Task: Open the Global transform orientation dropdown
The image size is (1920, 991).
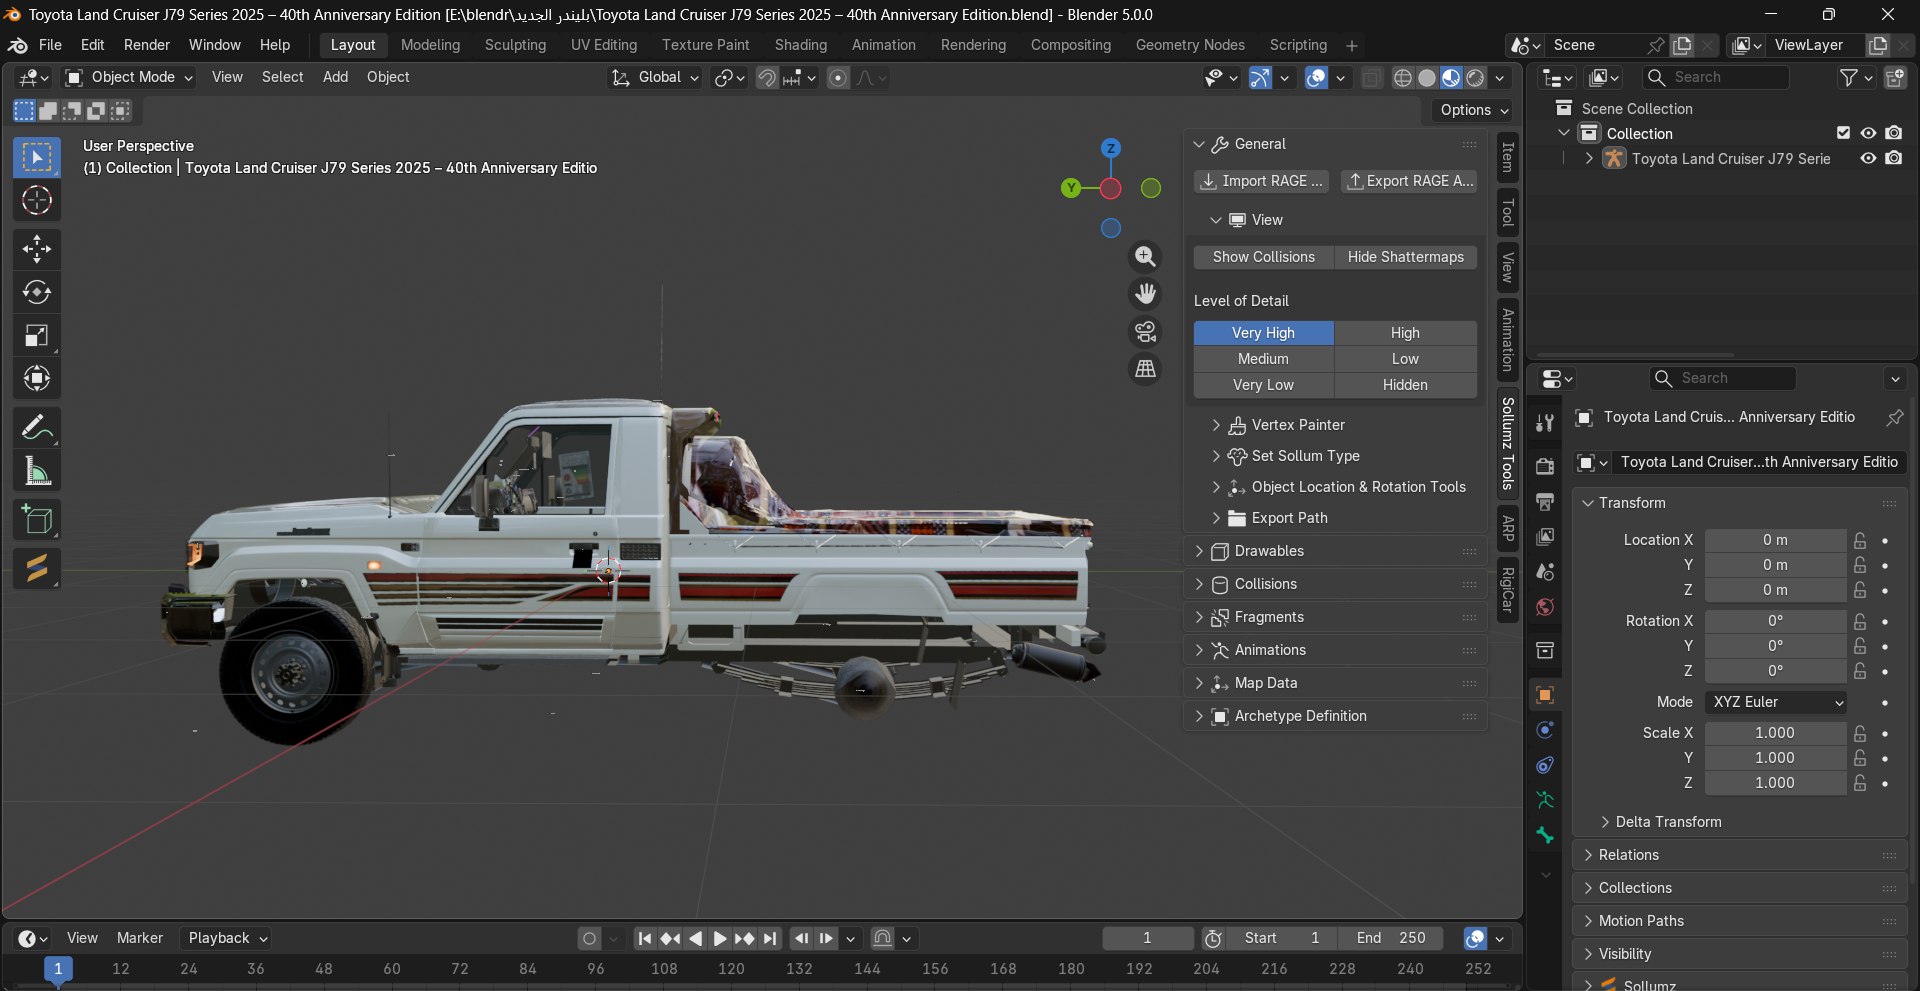Action: pyautogui.click(x=655, y=77)
